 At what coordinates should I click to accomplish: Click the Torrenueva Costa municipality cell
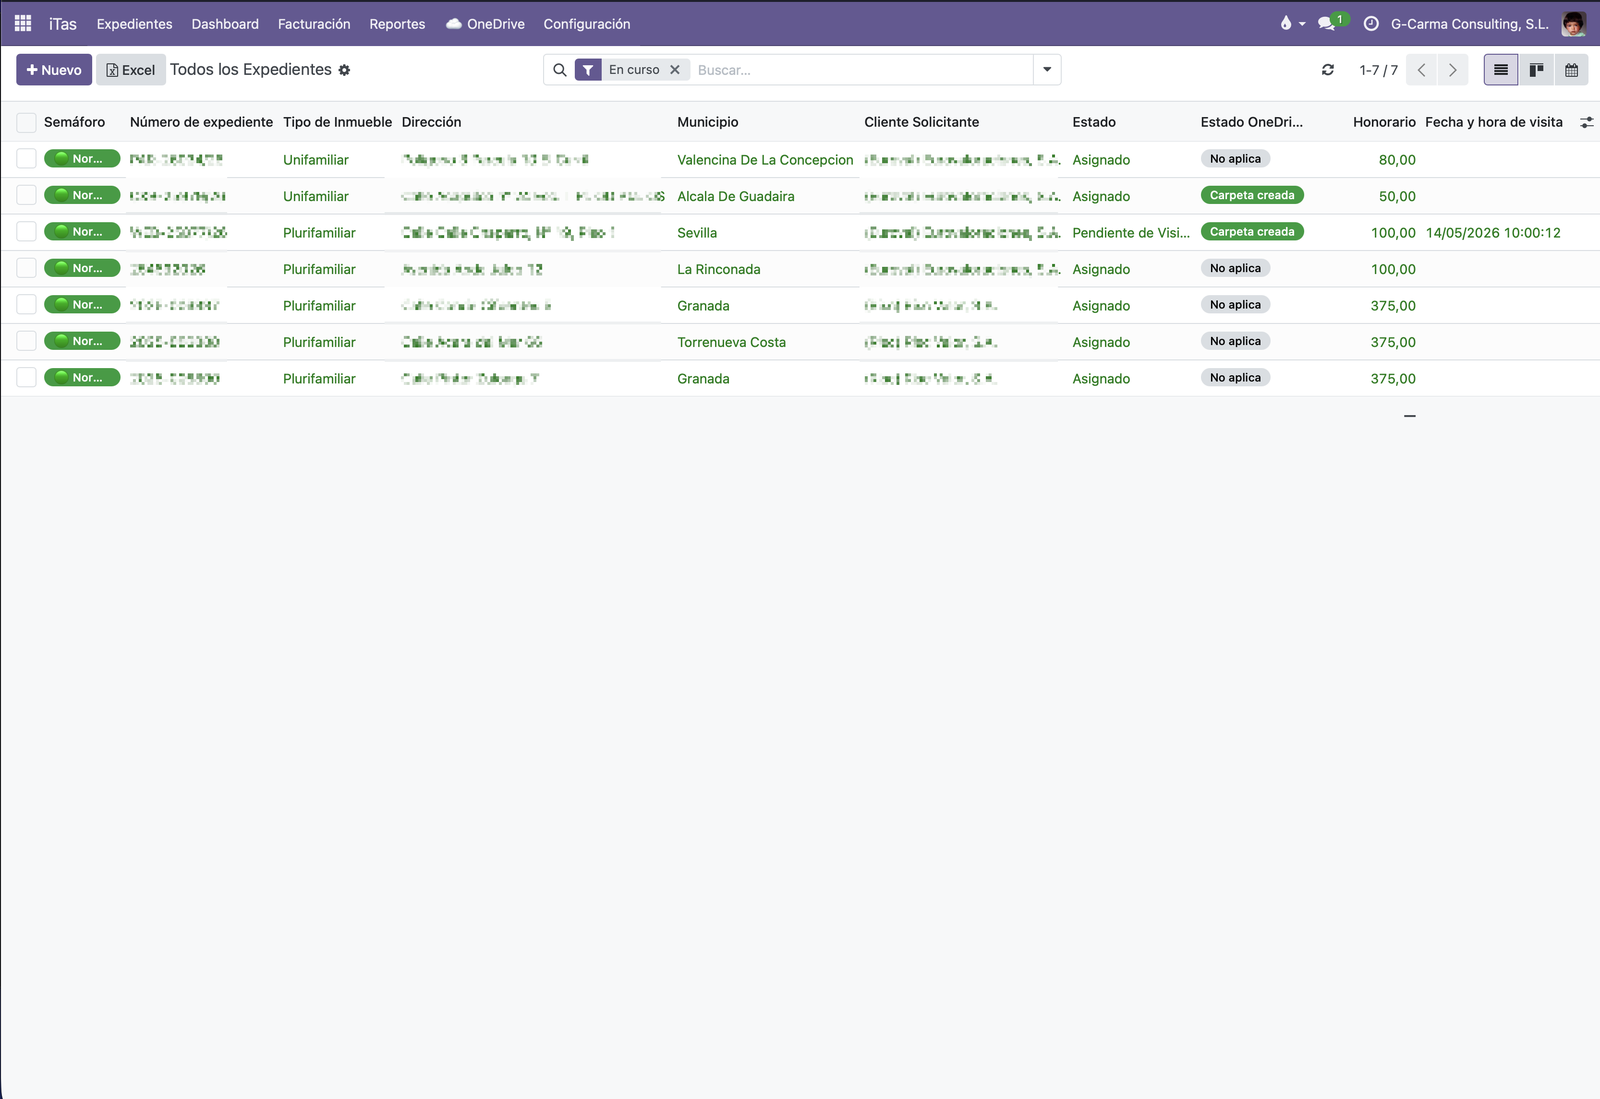coord(731,342)
